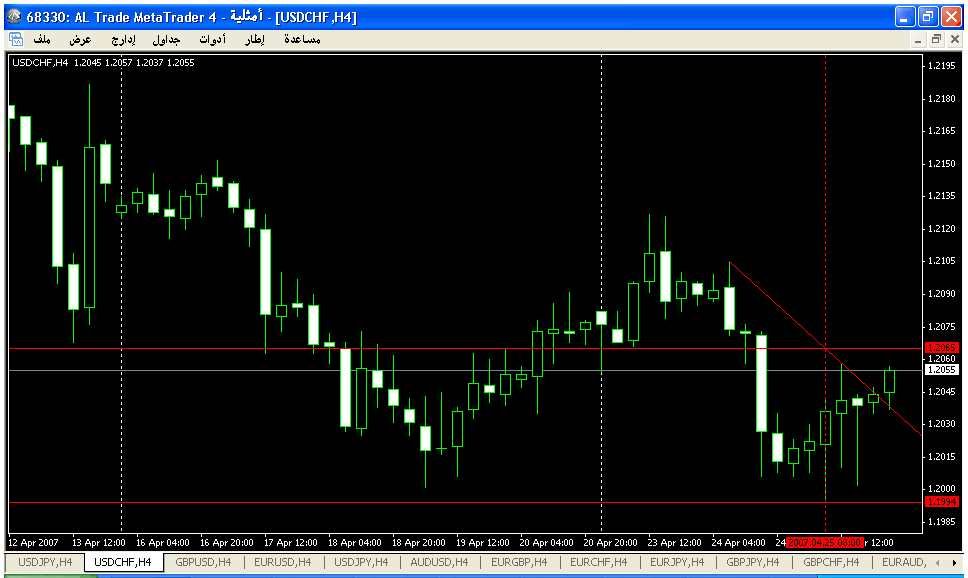The height and width of the screenshot is (578, 968).
Task: Click the USDCHF,H4 OHLC text in chart corner
Action: pos(103,62)
